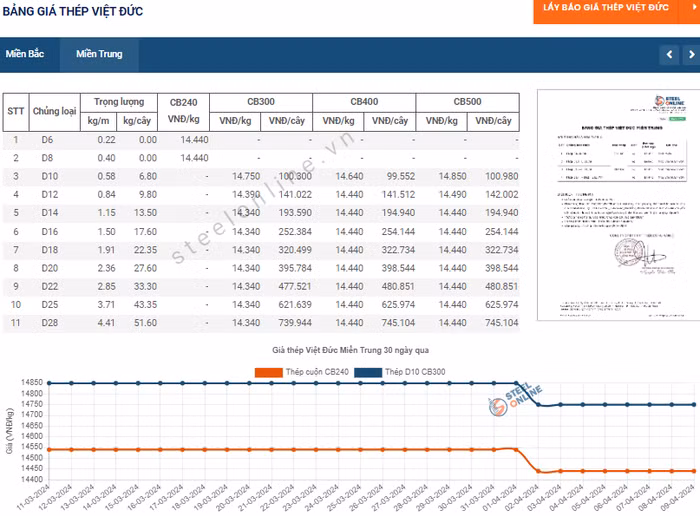Switch to the Miền Bắc tab
The height and width of the screenshot is (516, 700).
pos(25,54)
